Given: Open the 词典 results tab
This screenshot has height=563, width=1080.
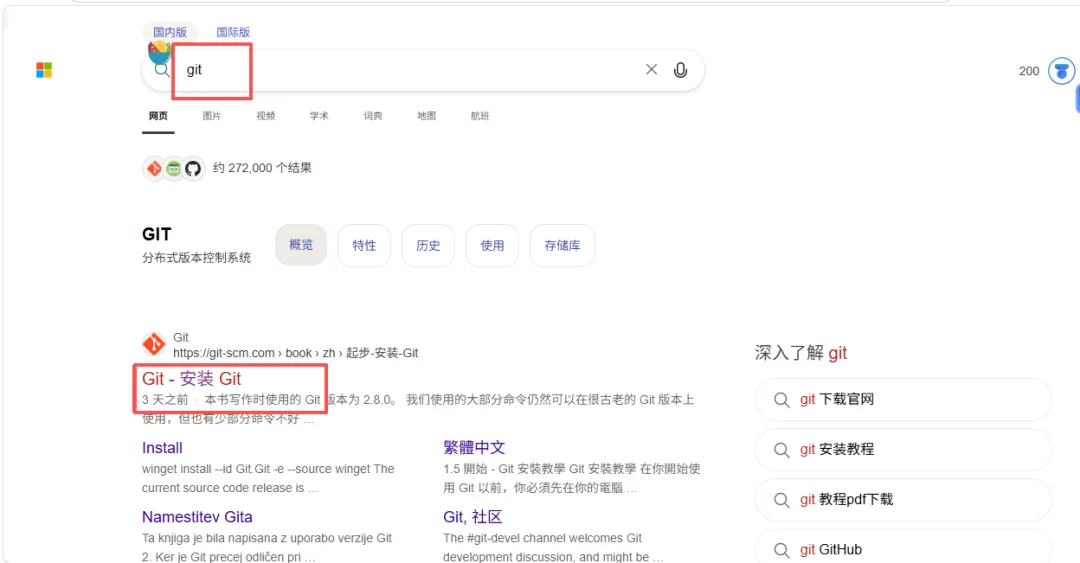Looking at the screenshot, I should pos(373,116).
